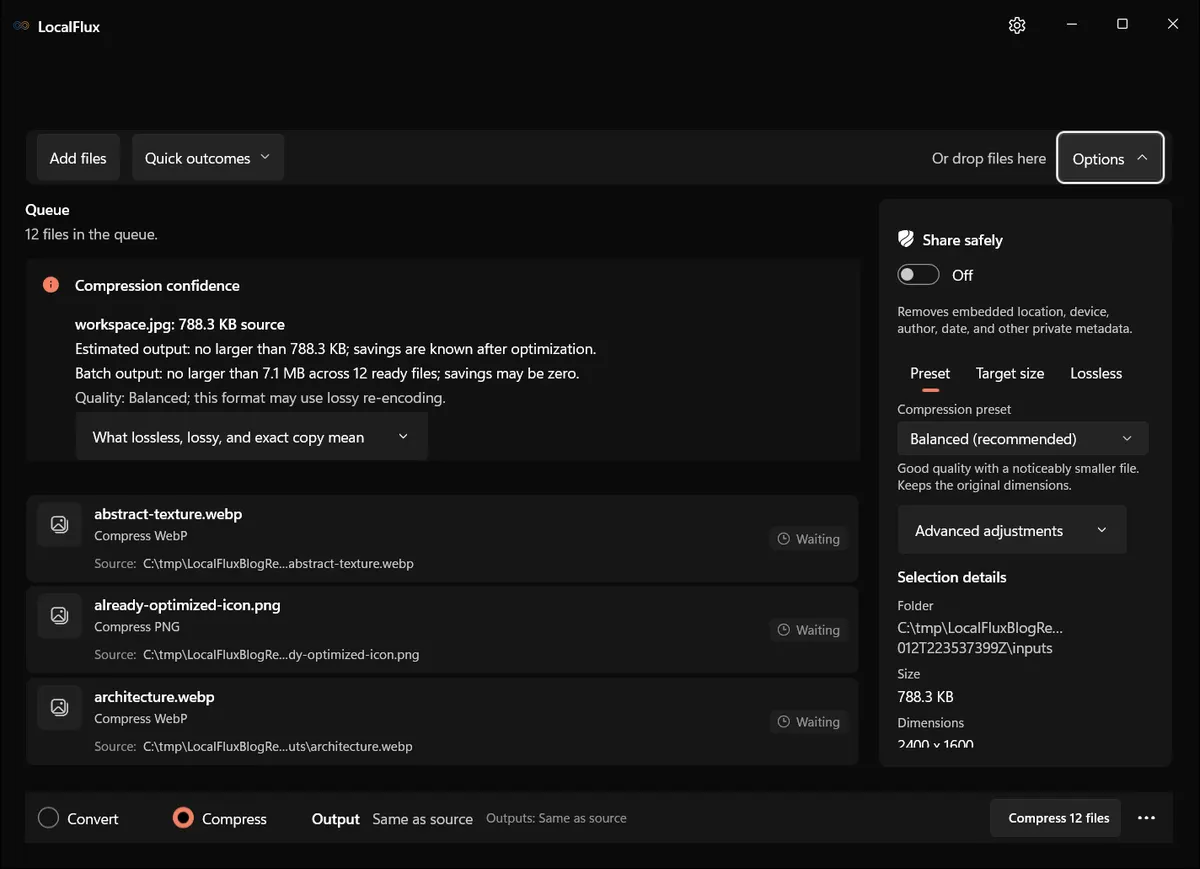Select the Compress radio button
This screenshot has height=869, width=1200.
click(183, 818)
